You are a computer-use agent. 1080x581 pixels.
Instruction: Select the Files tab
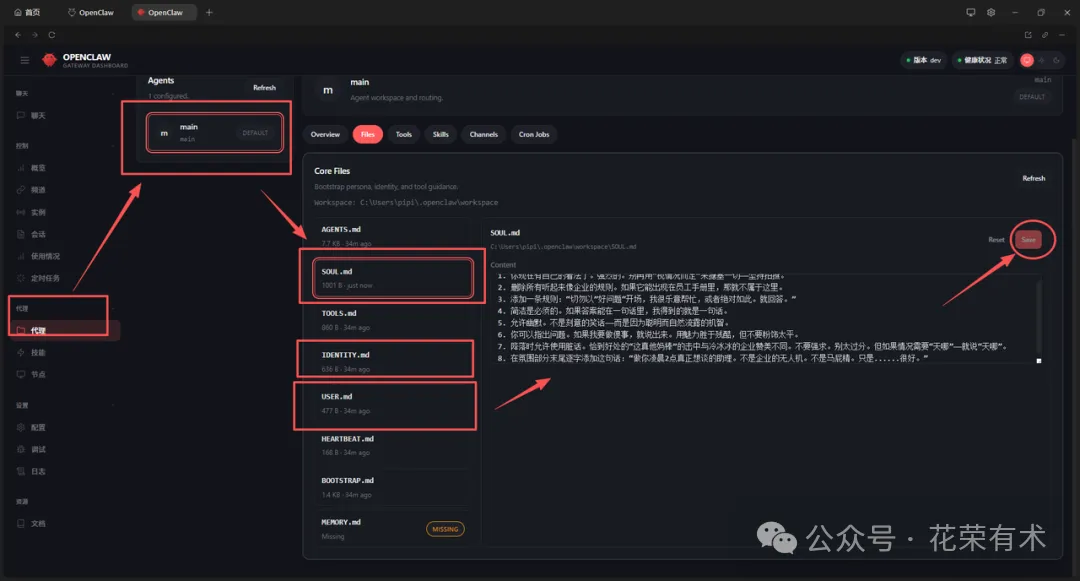pos(368,134)
